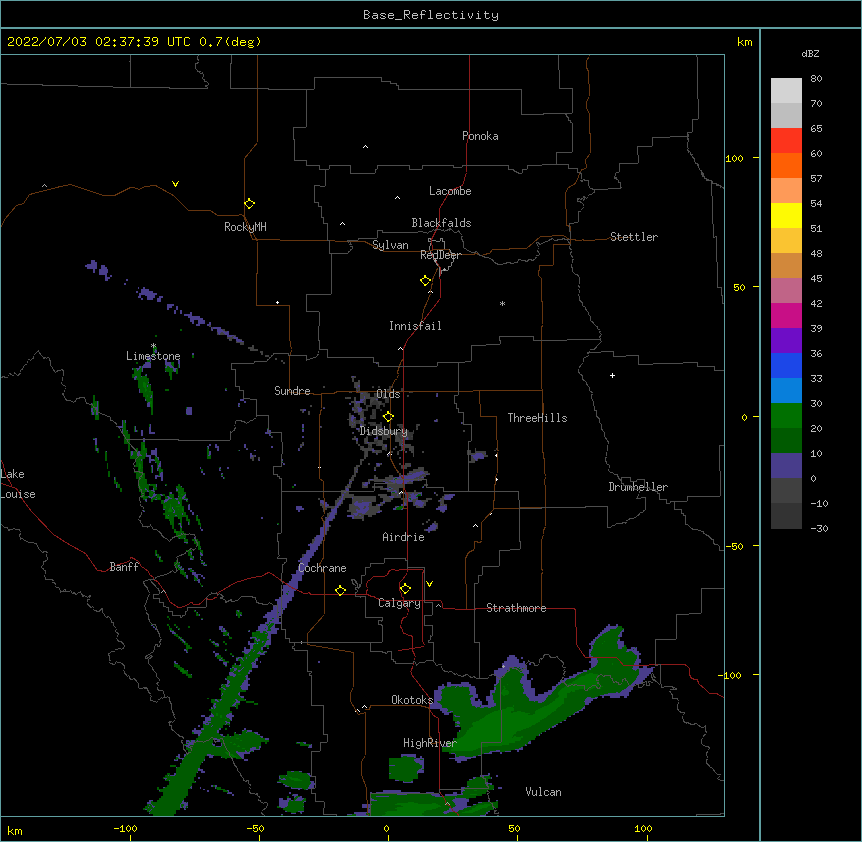Viewport: 862px width, 842px height.
Task: Click the Stettler town label
Action: (x=634, y=237)
